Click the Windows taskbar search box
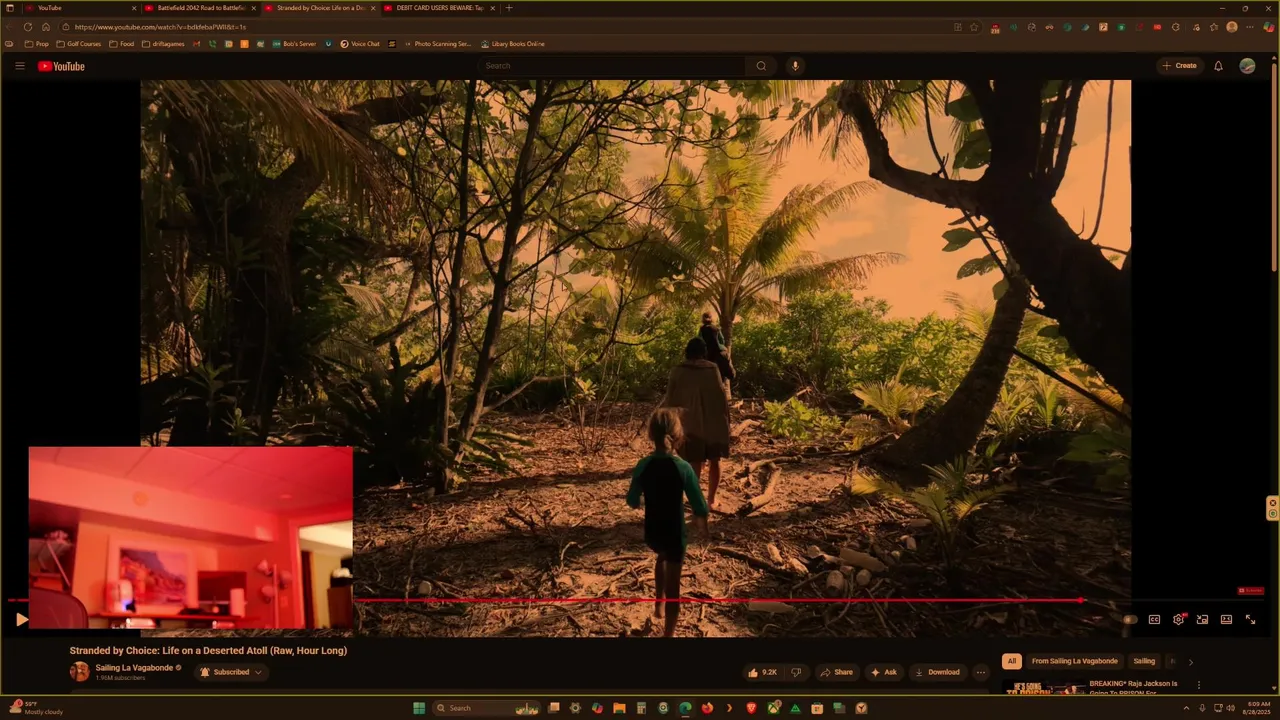The height and width of the screenshot is (720, 1280). tap(488, 708)
